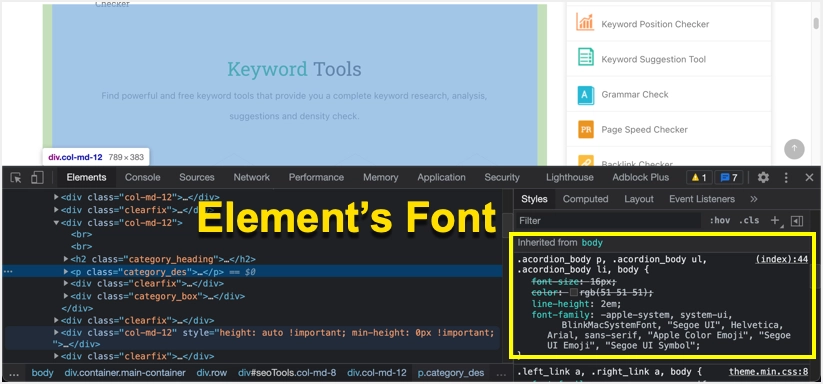This screenshot has height=384, width=823.
Task: Expand the h2 category_heading node
Action: click(x=66, y=259)
